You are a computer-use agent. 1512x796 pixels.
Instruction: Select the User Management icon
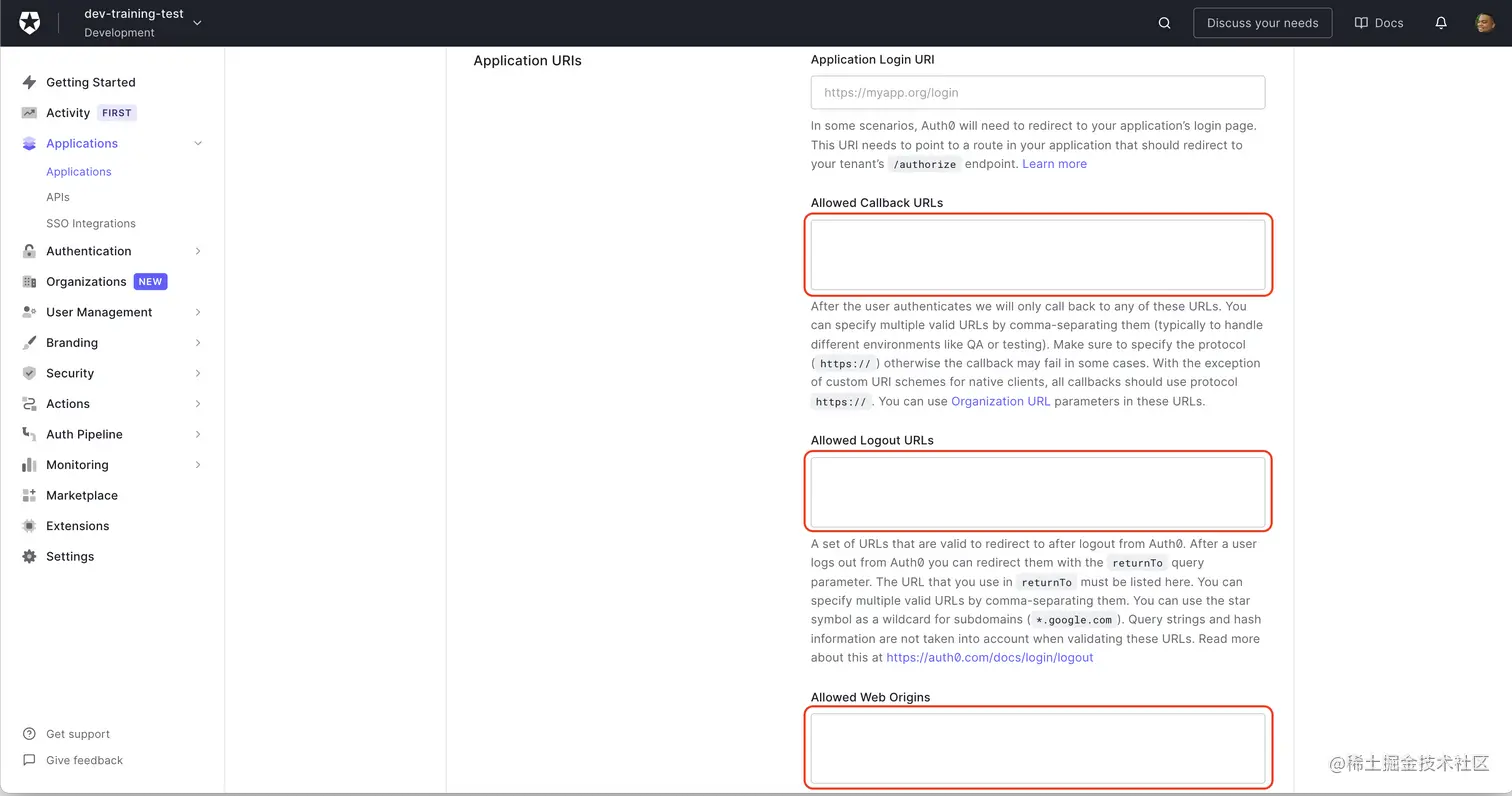coord(28,312)
